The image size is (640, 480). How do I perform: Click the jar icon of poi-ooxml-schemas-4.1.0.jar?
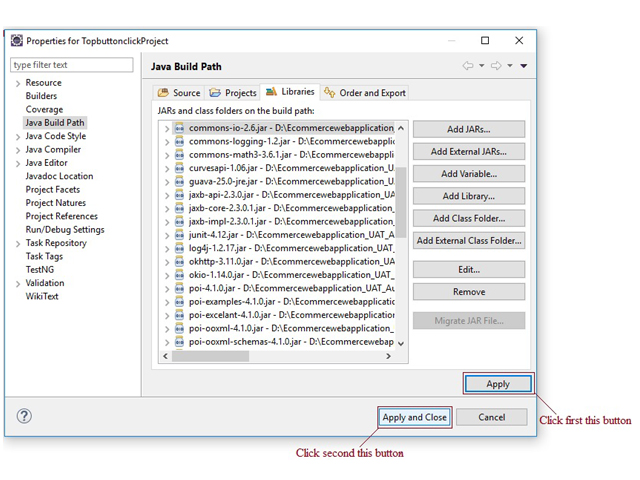180,342
